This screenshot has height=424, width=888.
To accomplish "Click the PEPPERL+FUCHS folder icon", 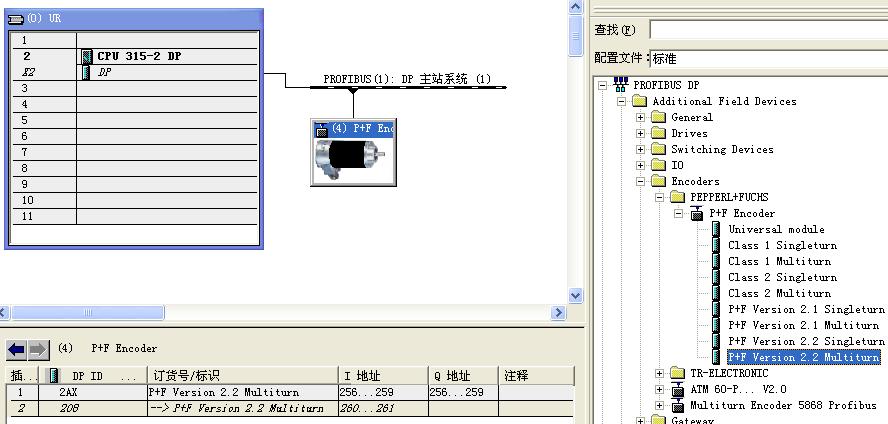I will tap(677, 197).
